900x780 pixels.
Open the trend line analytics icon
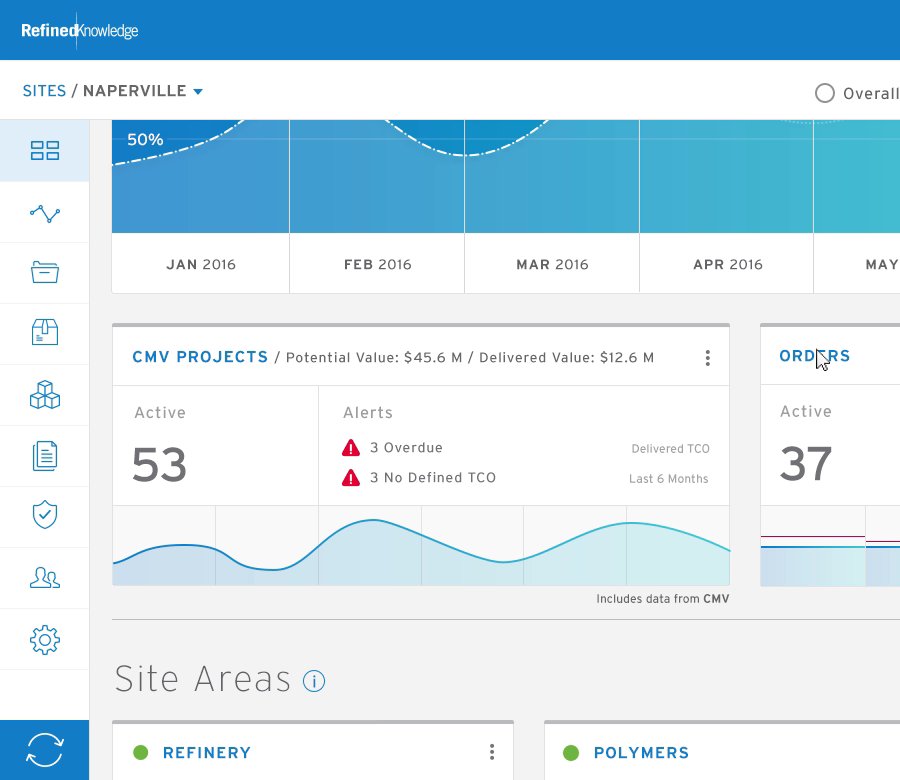coord(45,214)
